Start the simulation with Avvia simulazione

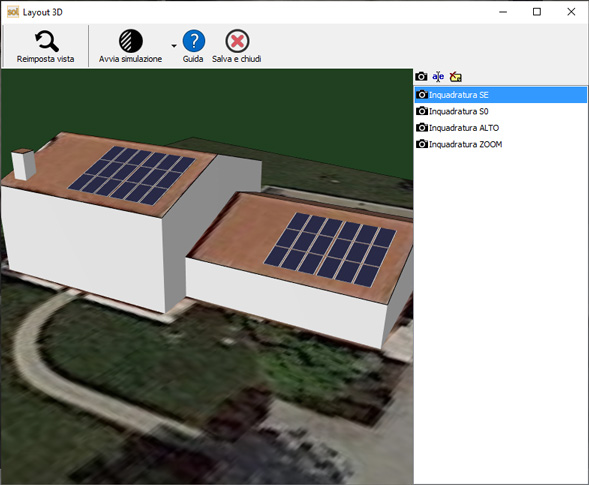coord(130,47)
